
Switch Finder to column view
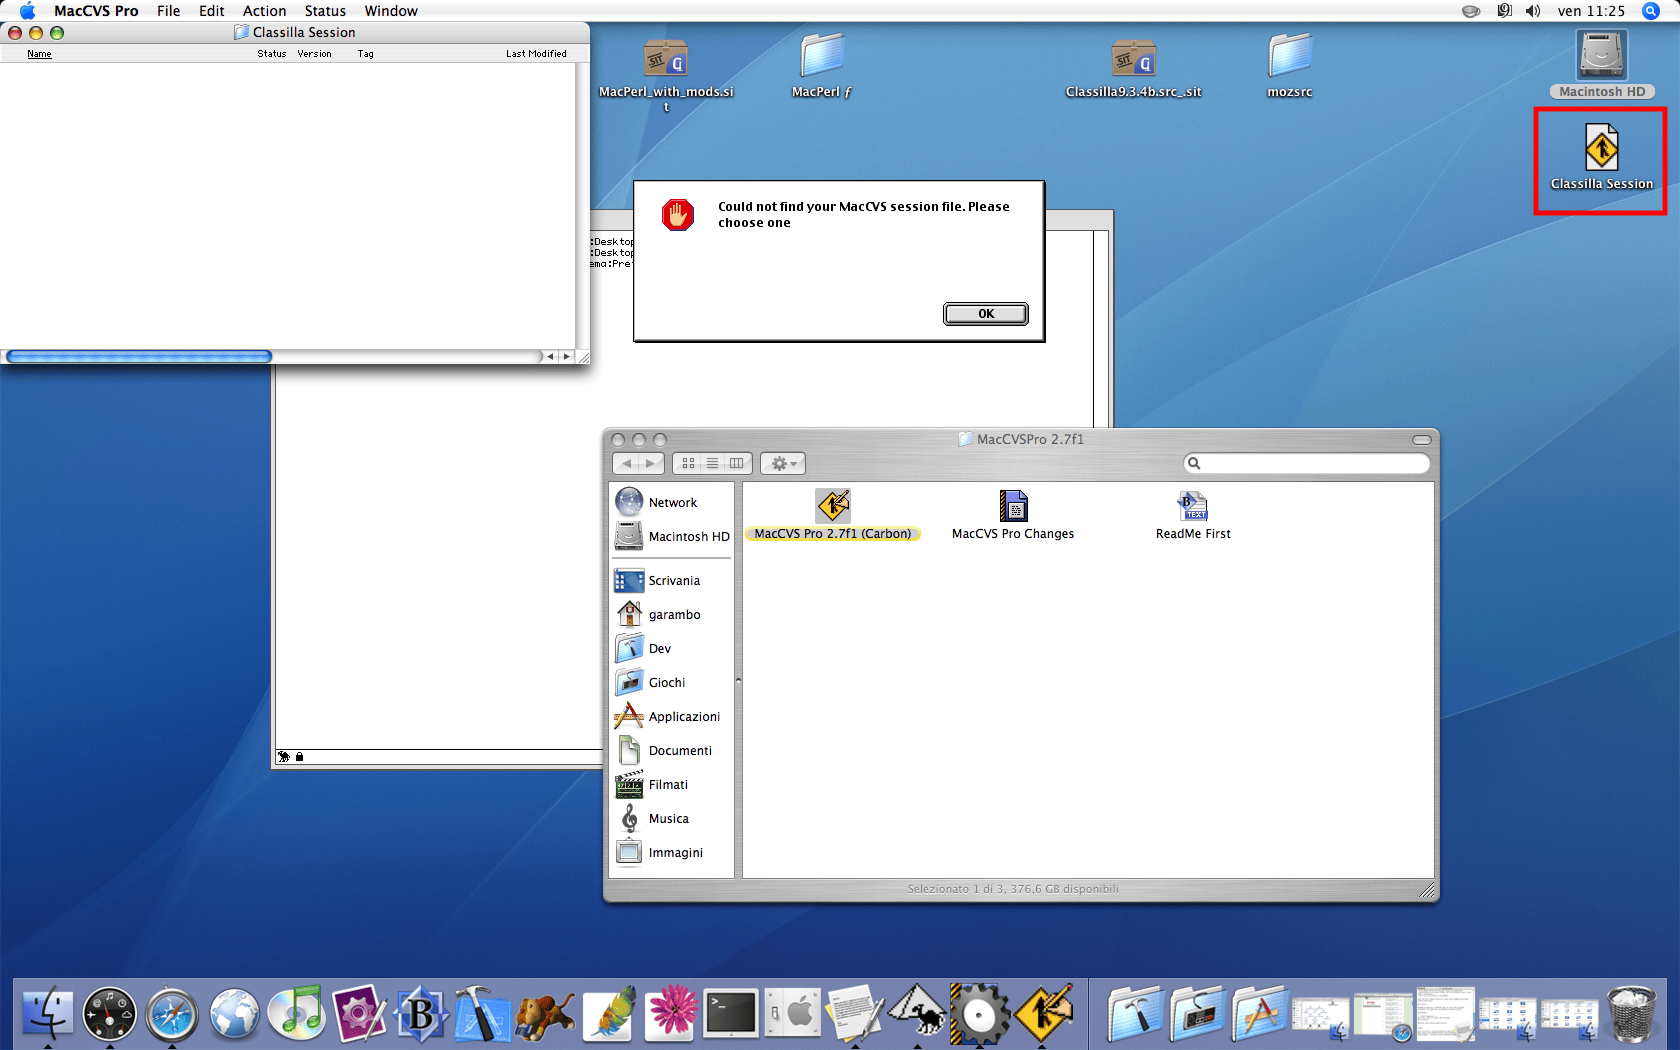(x=737, y=463)
